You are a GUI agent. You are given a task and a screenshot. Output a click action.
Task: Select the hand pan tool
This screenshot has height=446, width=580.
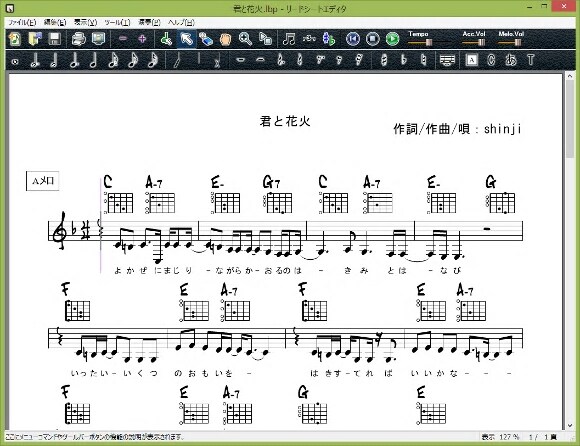225,39
